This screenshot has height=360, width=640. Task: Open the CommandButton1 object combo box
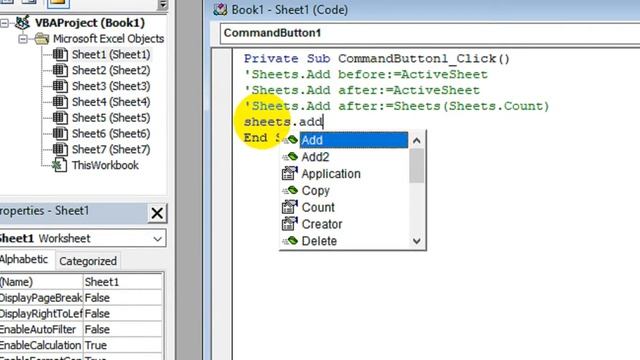pyautogui.click(x=430, y=33)
